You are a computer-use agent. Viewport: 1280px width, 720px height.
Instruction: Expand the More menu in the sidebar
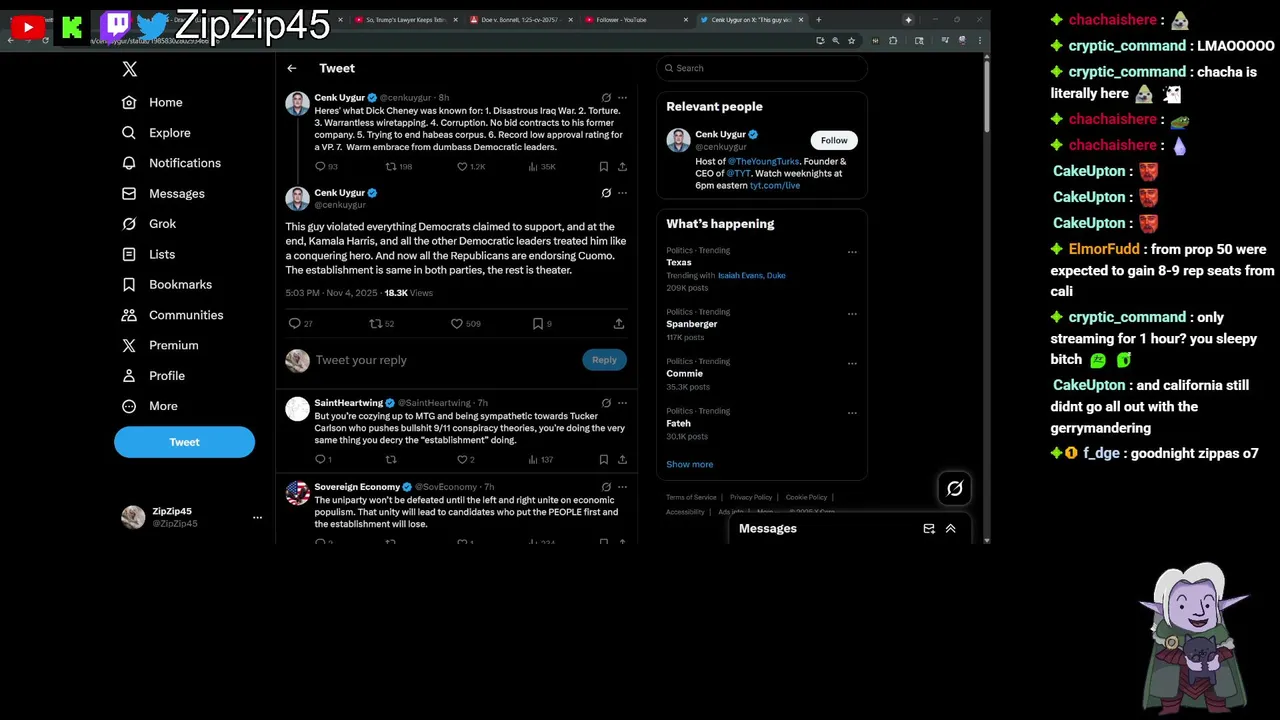[149, 406]
